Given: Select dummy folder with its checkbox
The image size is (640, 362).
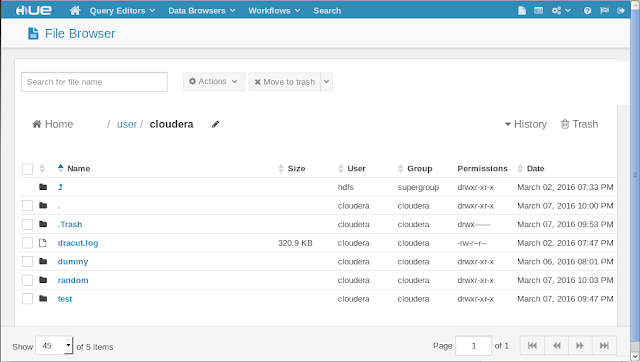Looking at the screenshot, I should [27, 261].
